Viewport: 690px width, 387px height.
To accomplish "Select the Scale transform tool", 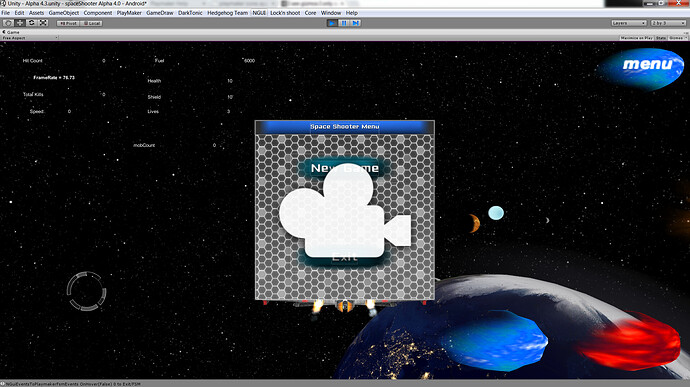I will pos(43,23).
